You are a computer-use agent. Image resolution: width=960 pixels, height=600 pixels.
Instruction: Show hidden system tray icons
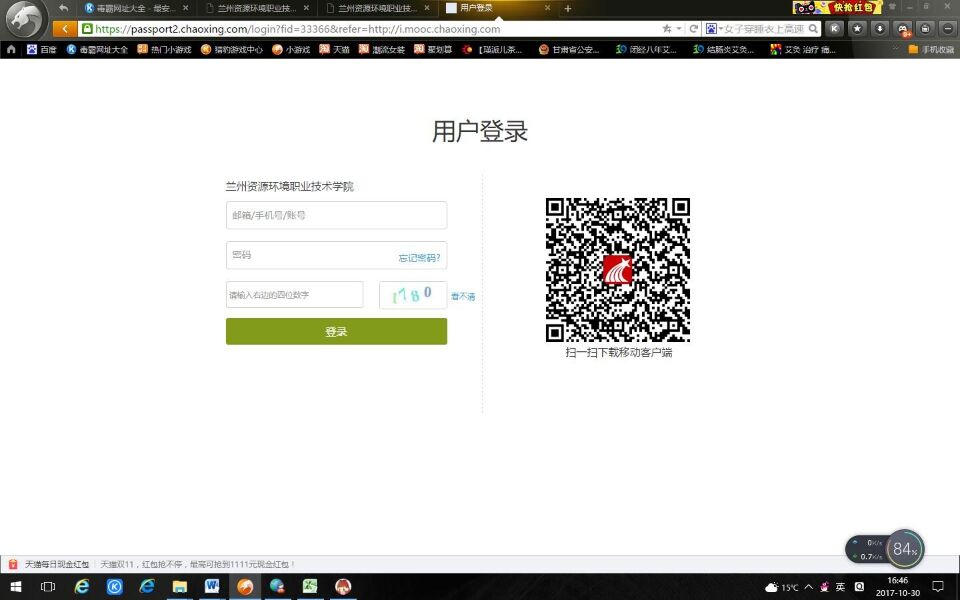pyautogui.click(x=809, y=587)
